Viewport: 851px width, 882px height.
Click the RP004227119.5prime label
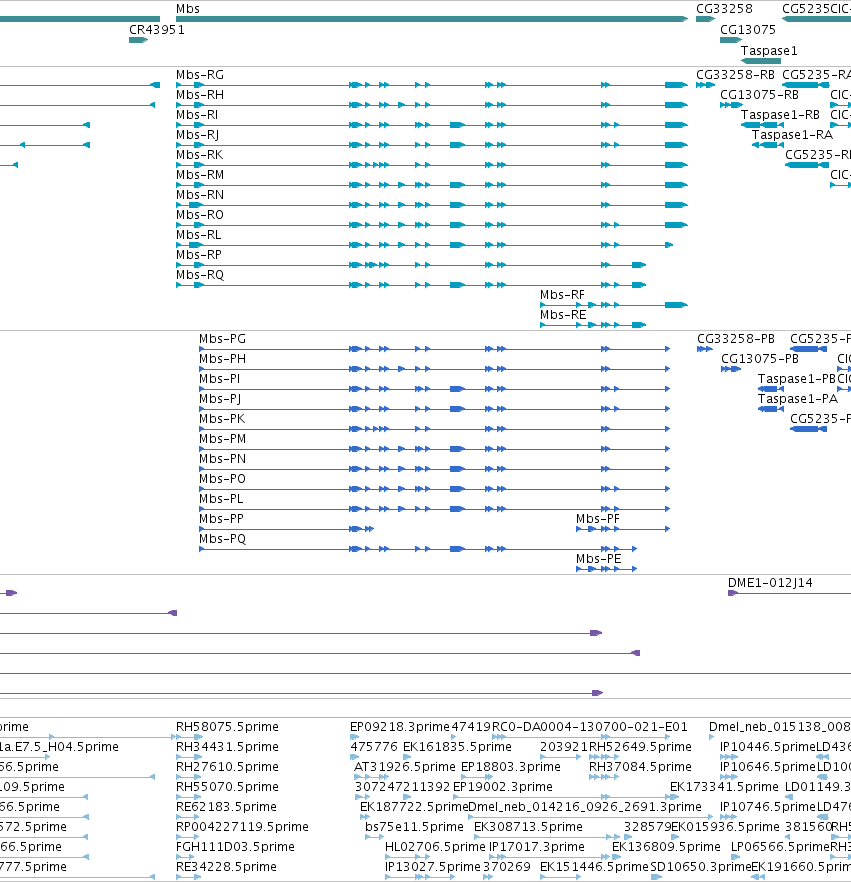(242, 827)
